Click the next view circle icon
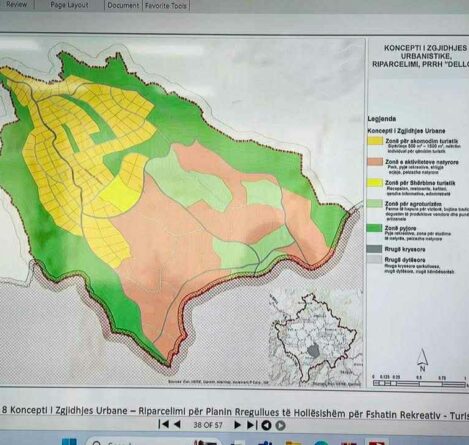 pos(281,426)
